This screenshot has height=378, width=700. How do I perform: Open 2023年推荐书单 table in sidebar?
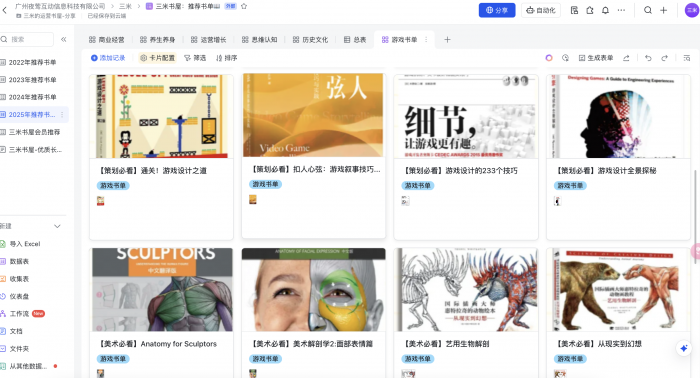pos(33,80)
